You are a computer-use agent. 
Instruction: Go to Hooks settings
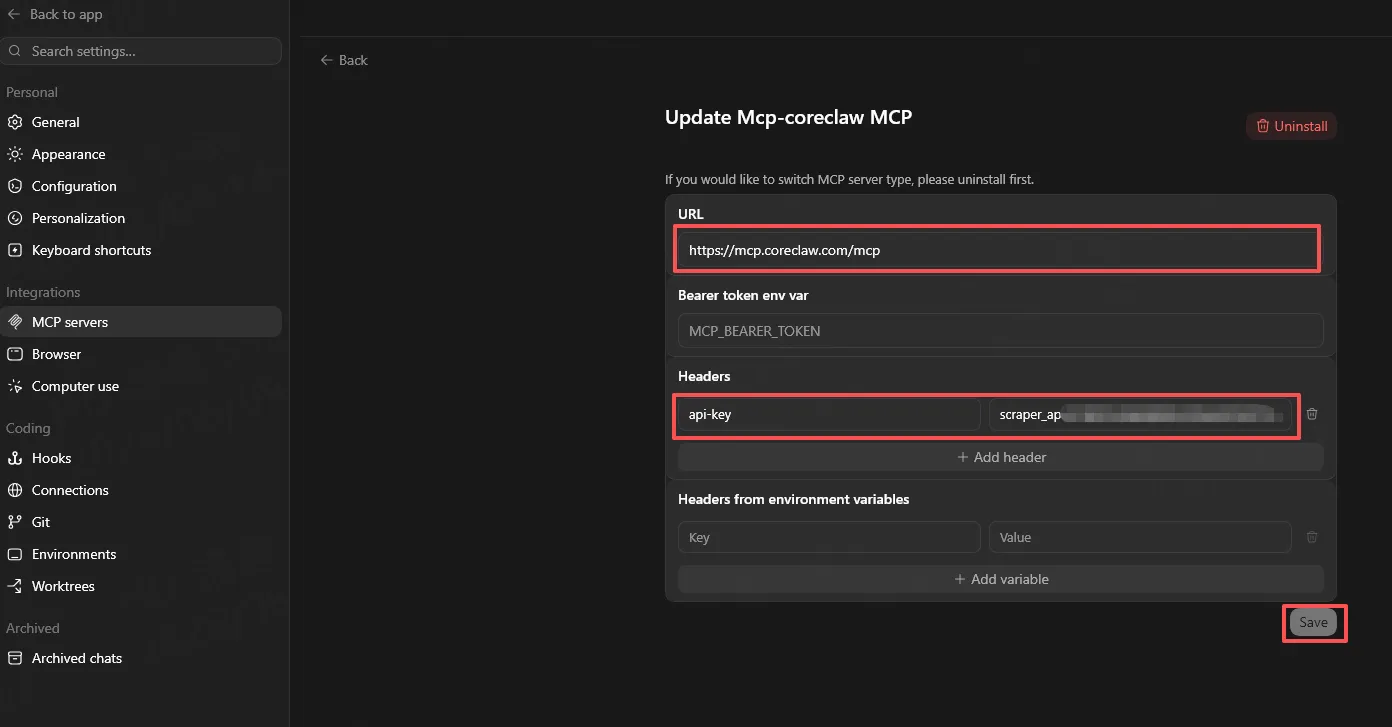coord(141,458)
